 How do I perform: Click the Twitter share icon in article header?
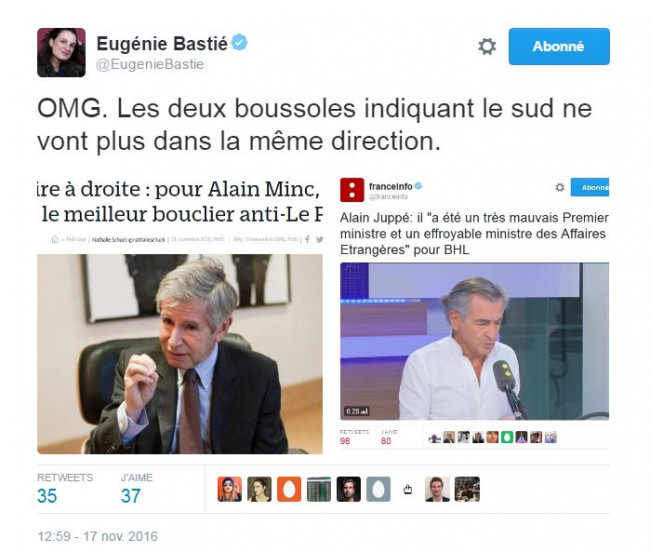(x=319, y=239)
